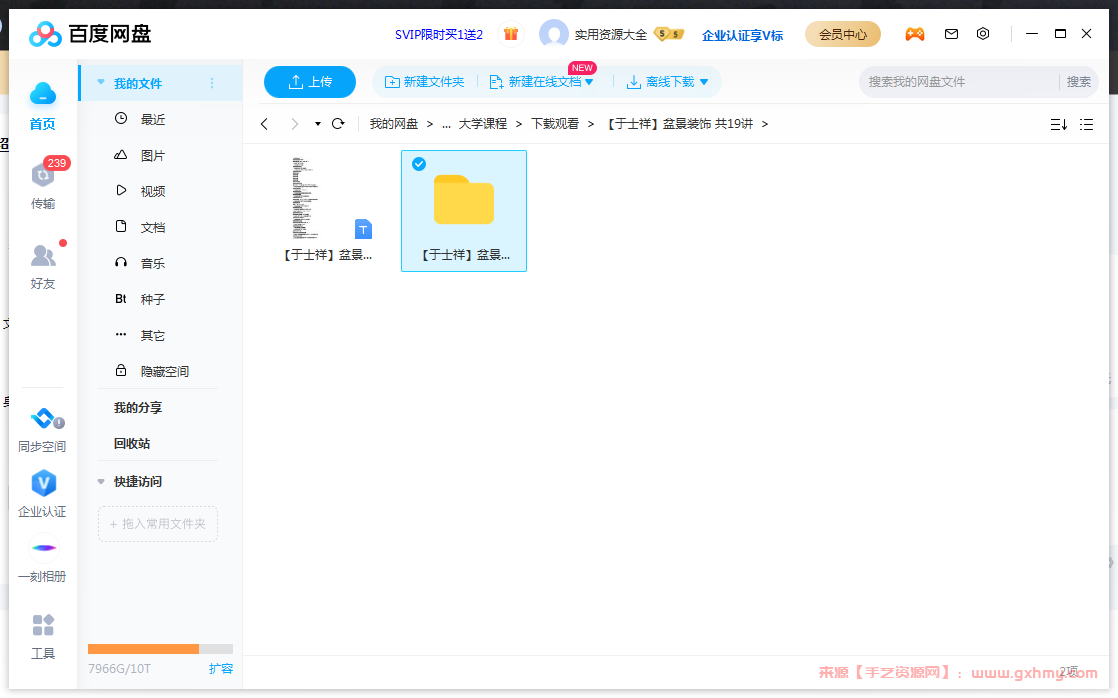Open the 工具 tools grid icon
The width and height of the screenshot is (1118, 698).
click(x=42, y=626)
